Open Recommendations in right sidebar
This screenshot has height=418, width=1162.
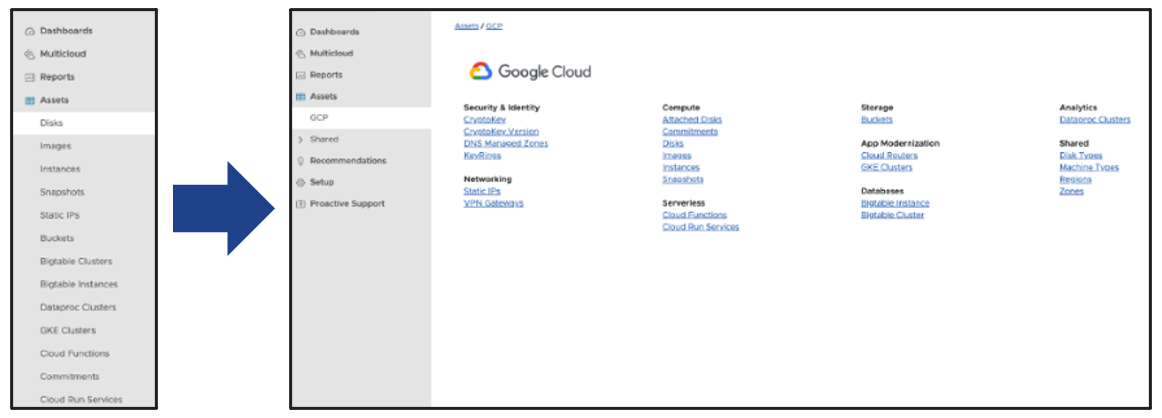(348, 161)
